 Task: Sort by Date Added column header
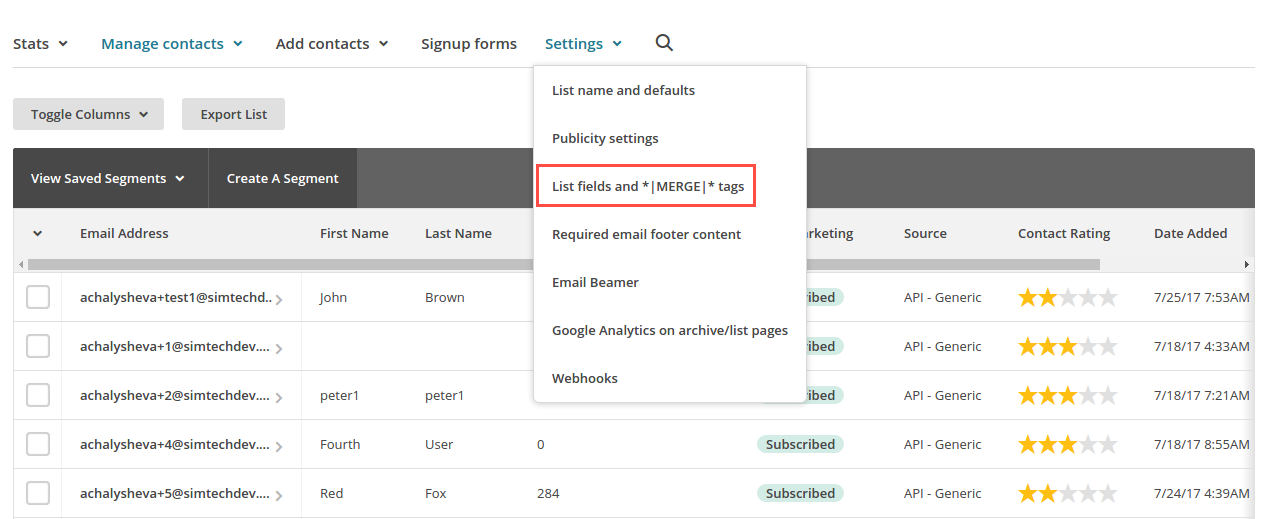click(x=1190, y=233)
